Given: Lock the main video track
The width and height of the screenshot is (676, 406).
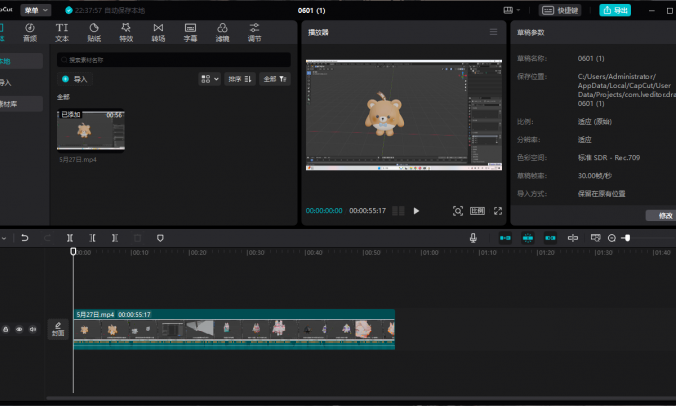Looking at the screenshot, I should click(6, 329).
